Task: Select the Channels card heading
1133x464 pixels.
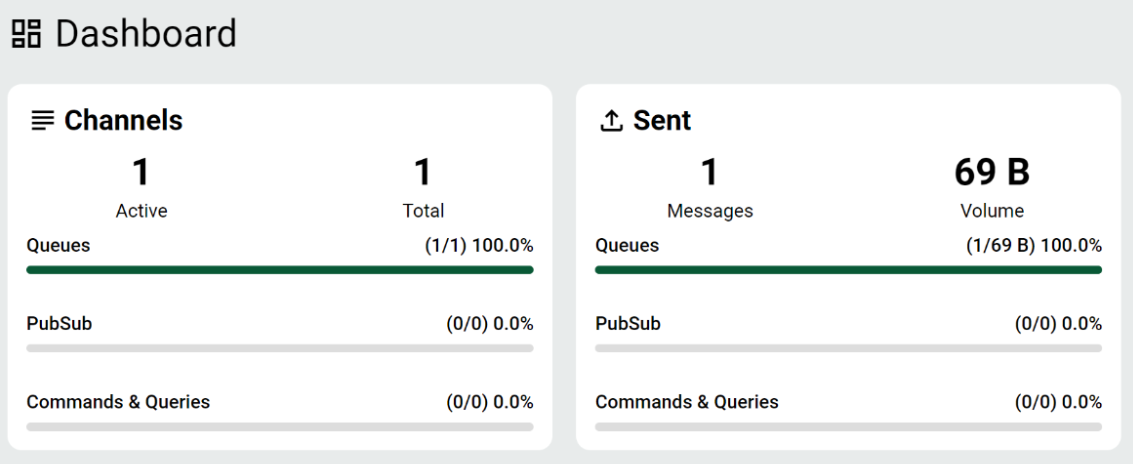Action: 123,121
